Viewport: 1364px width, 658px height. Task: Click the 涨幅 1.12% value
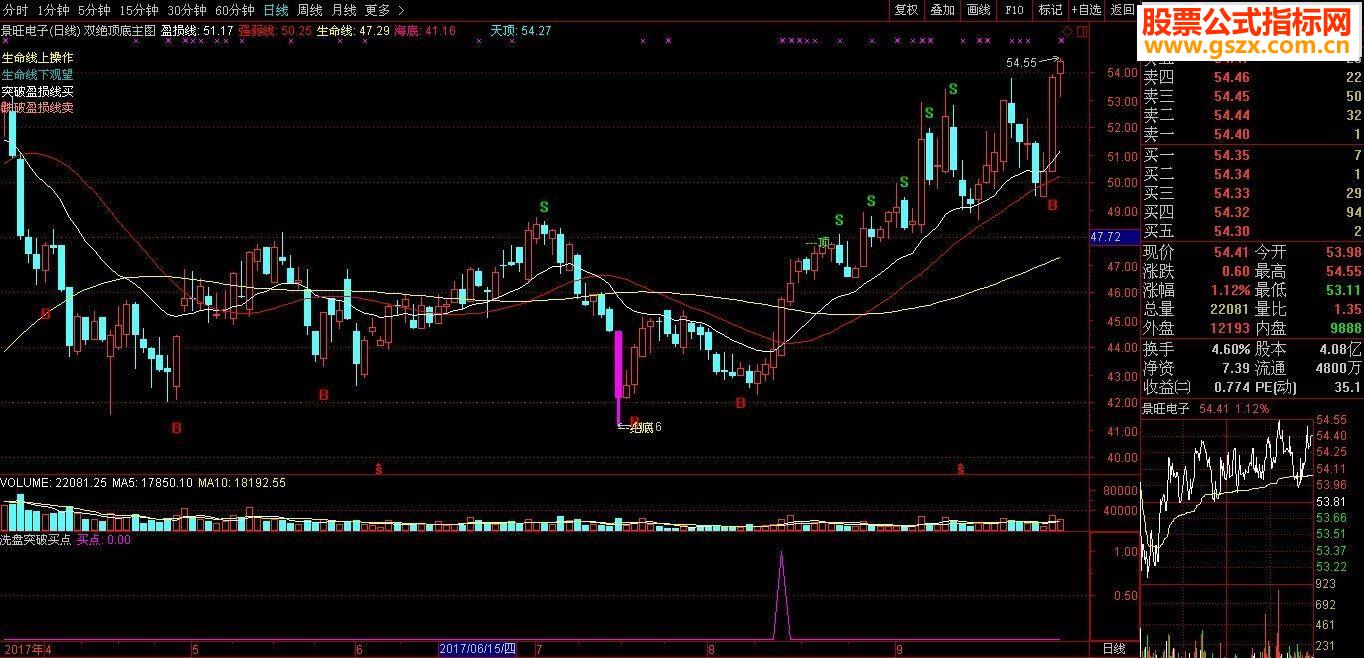pyautogui.click(x=1196, y=290)
